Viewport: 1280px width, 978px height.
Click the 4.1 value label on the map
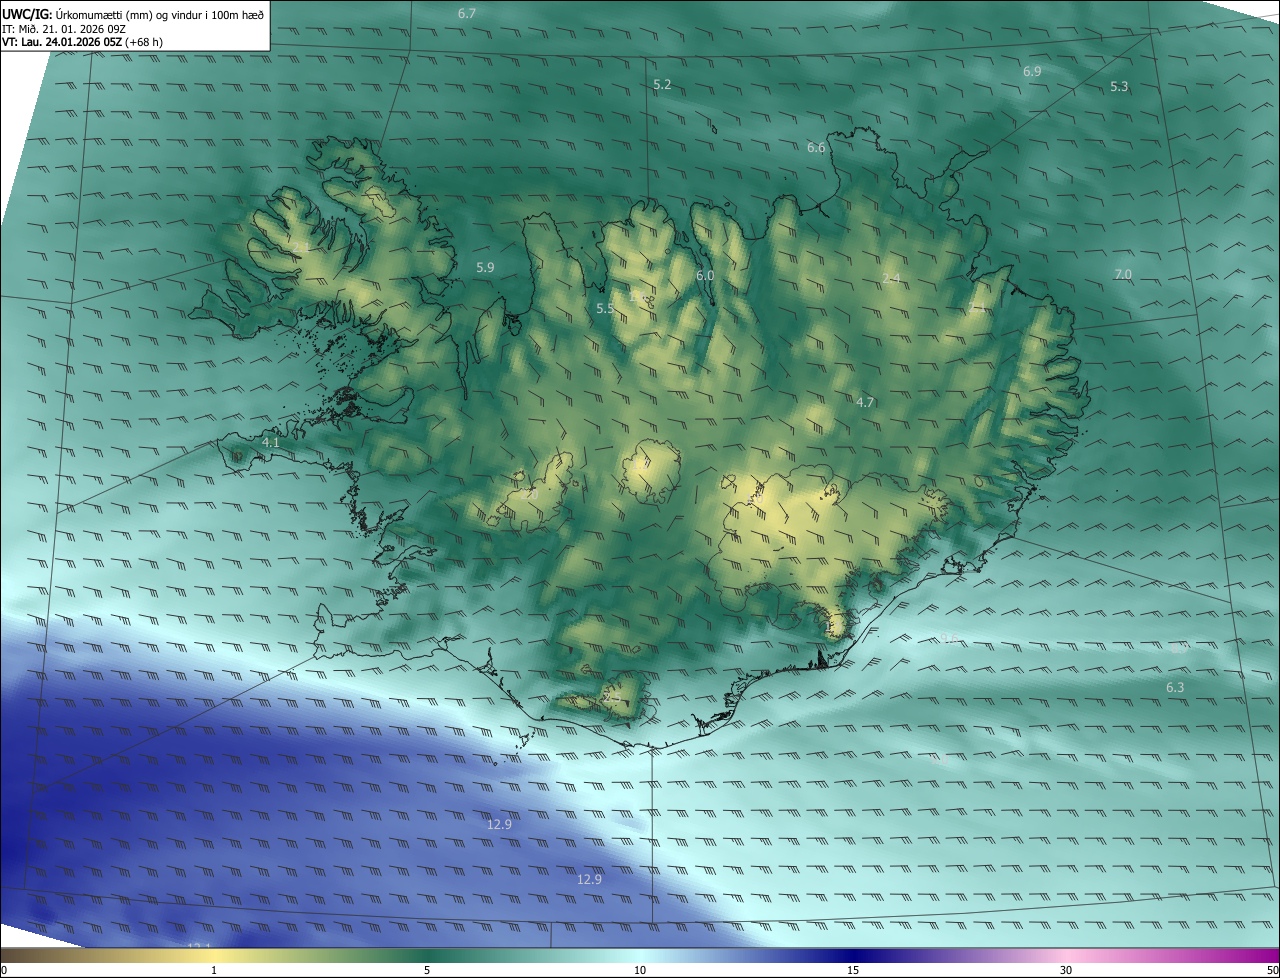[270, 442]
